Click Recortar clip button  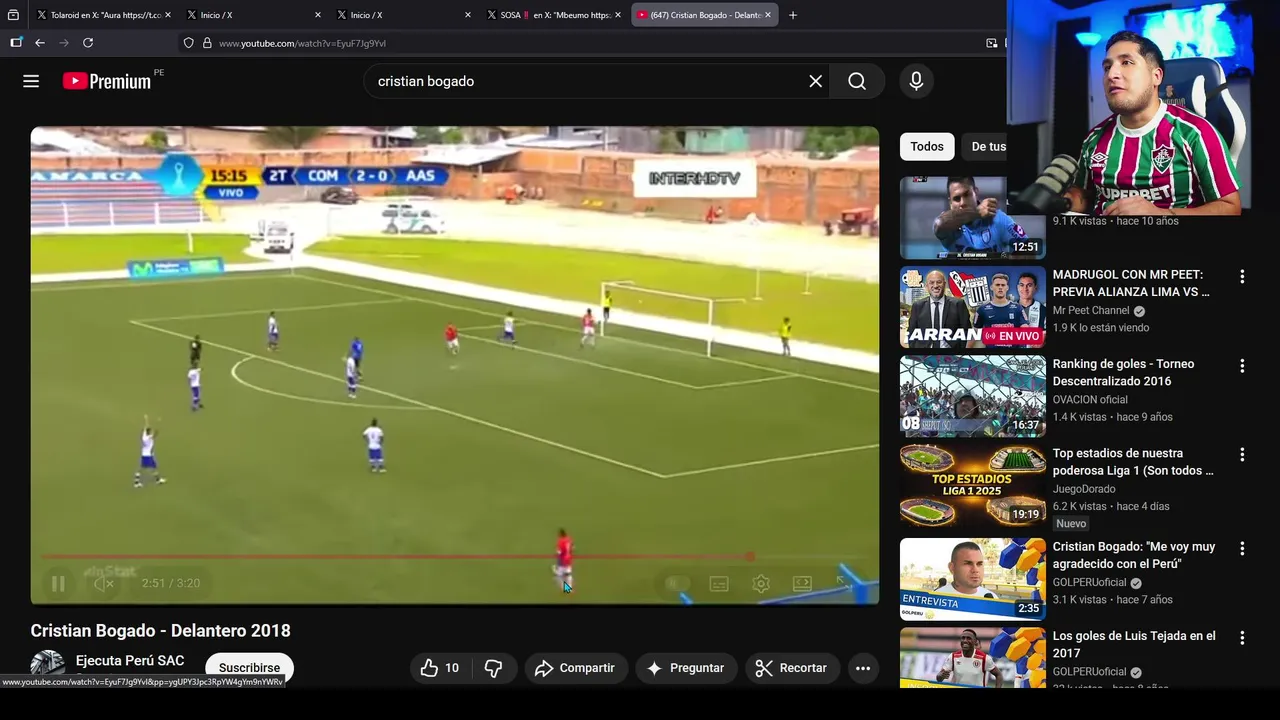(x=791, y=668)
